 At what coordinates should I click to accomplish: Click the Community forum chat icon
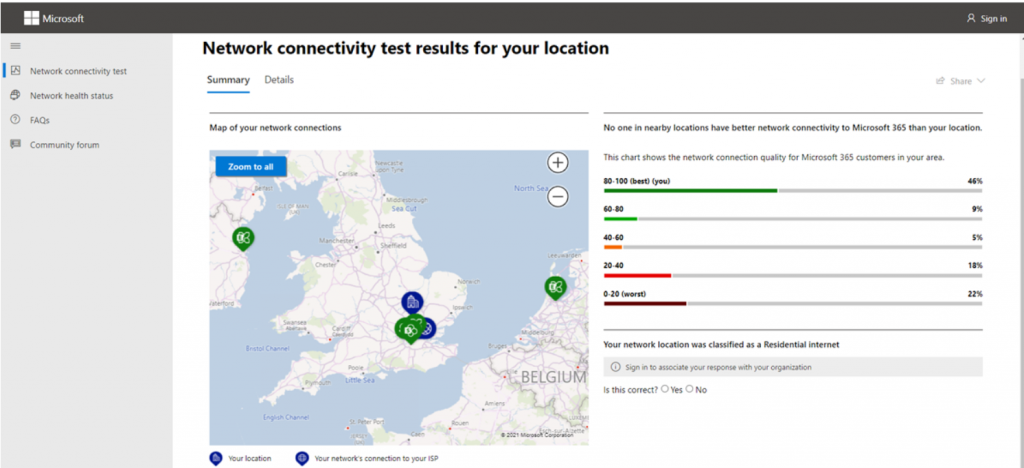coord(16,144)
